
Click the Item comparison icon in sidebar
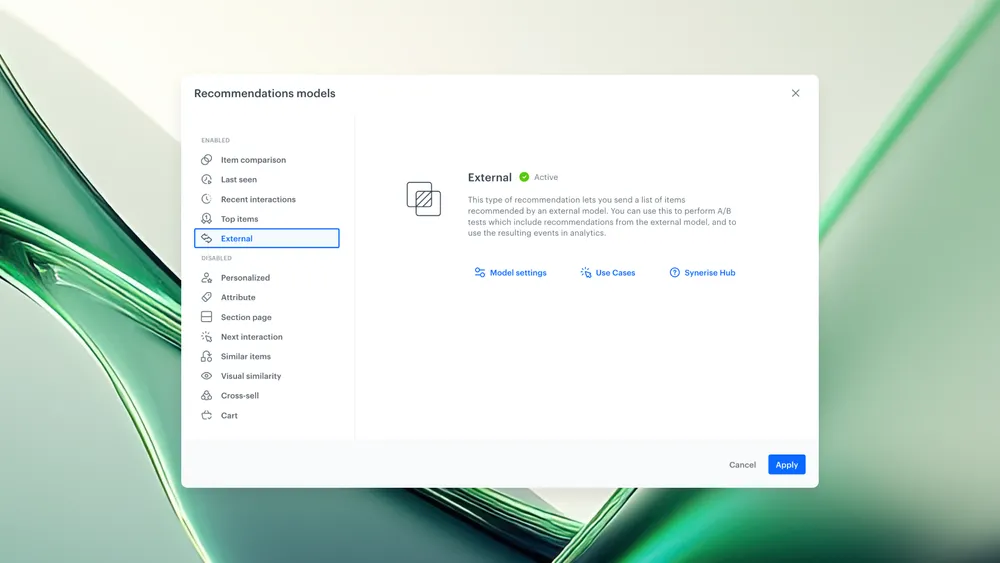pyautogui.click(x=207, y=160)
